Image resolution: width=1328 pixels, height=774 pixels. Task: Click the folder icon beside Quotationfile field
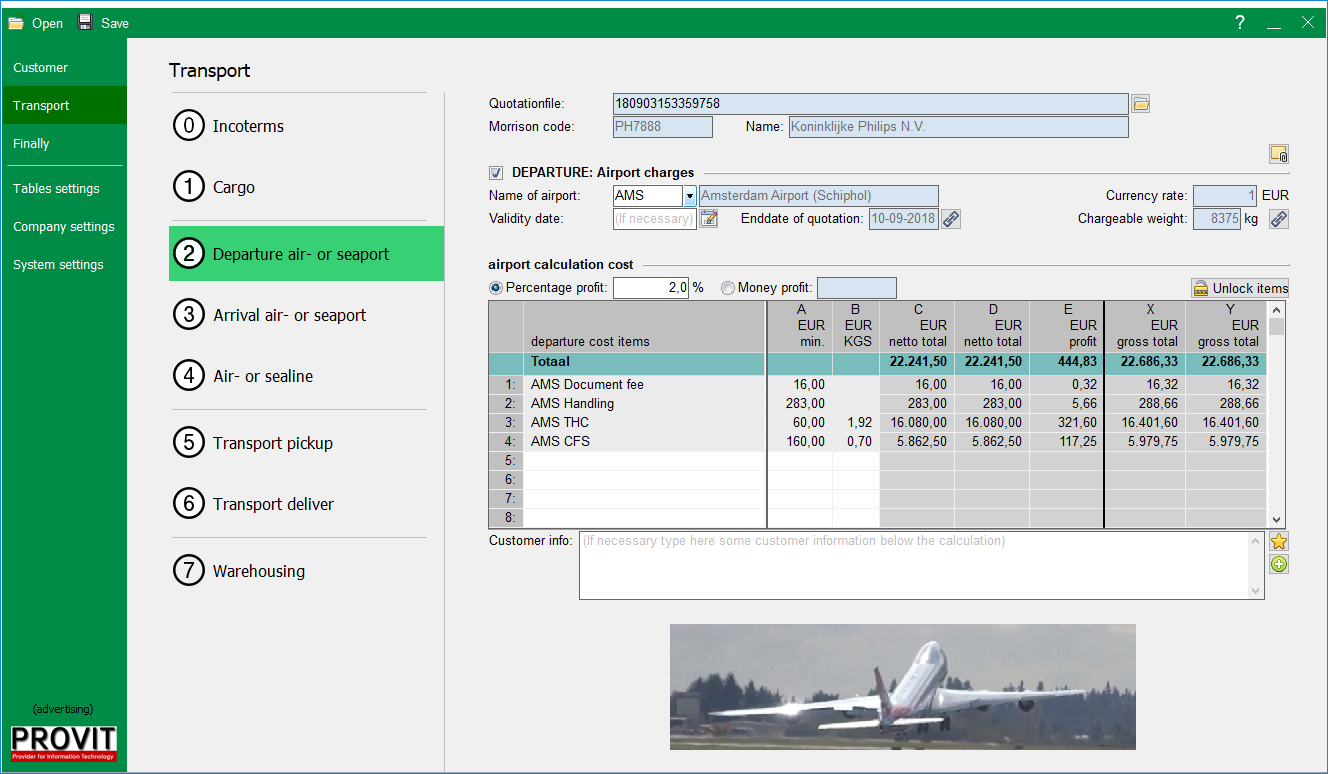[x=1141, y=103]
